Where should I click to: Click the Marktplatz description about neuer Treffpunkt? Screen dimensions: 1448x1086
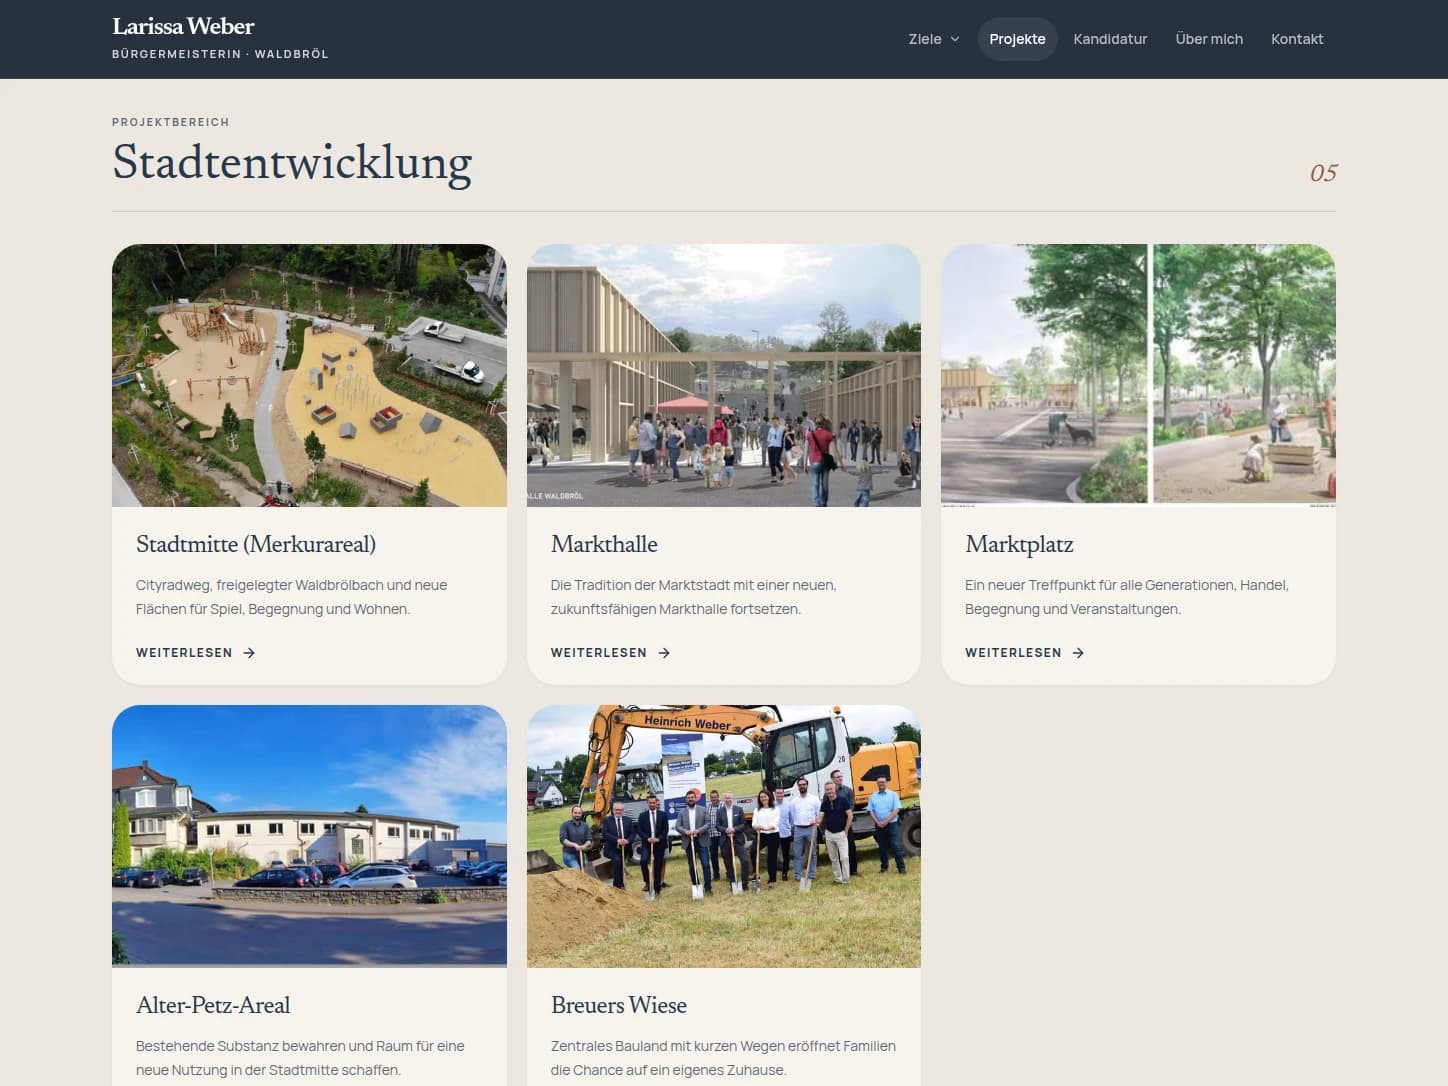(1127, 597)
